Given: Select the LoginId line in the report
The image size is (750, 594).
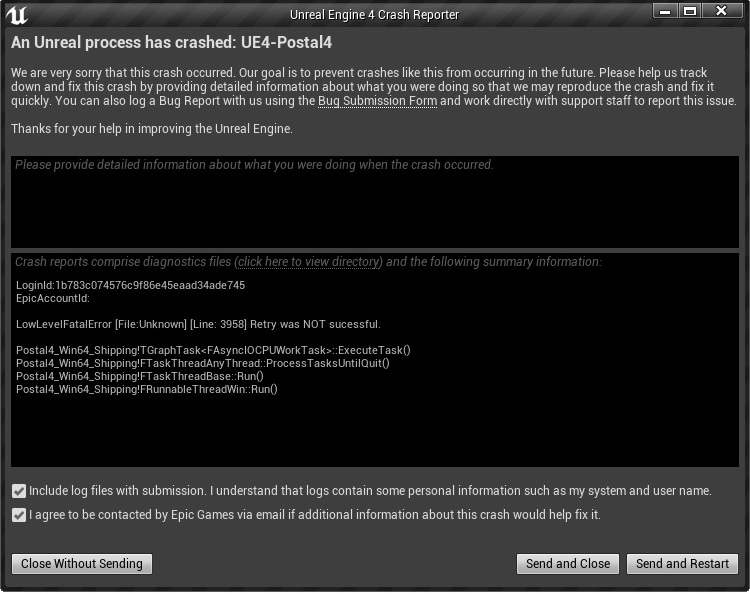Looking at the screenshot, I should (130, 286).
